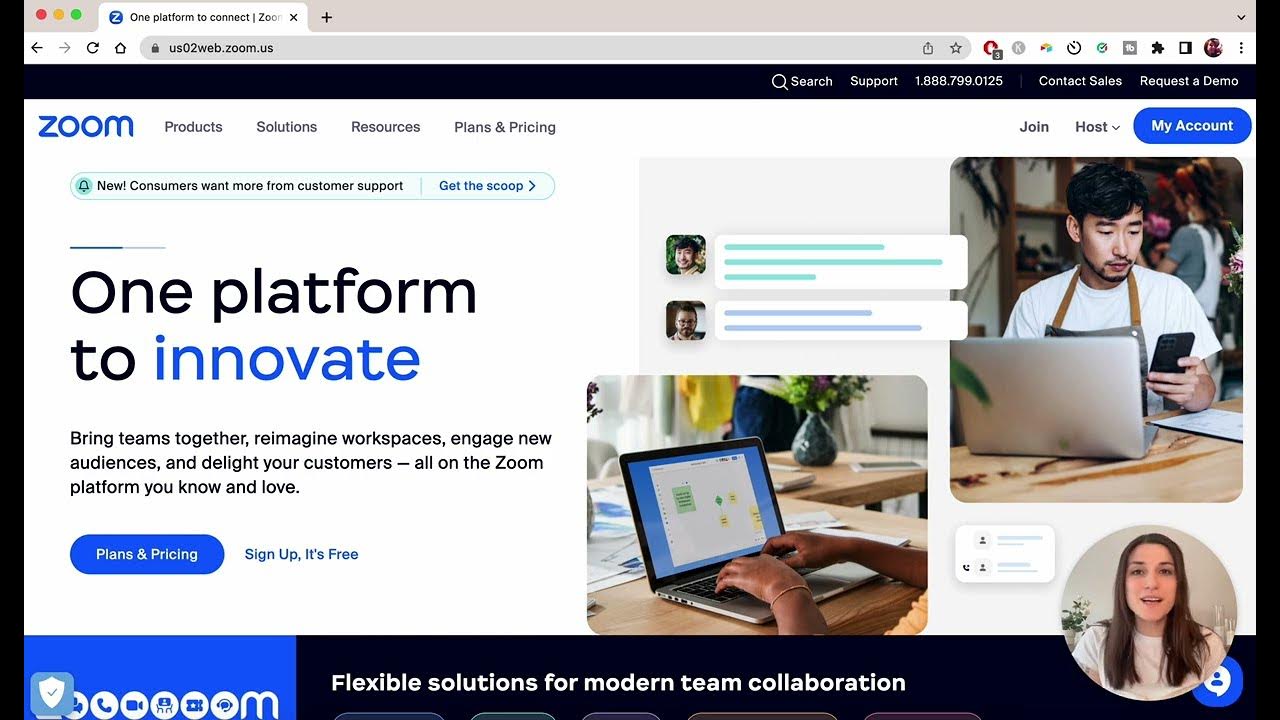Click the blue Plans & Pricing button
This screenshot has width=1280, height=720.
147,554
